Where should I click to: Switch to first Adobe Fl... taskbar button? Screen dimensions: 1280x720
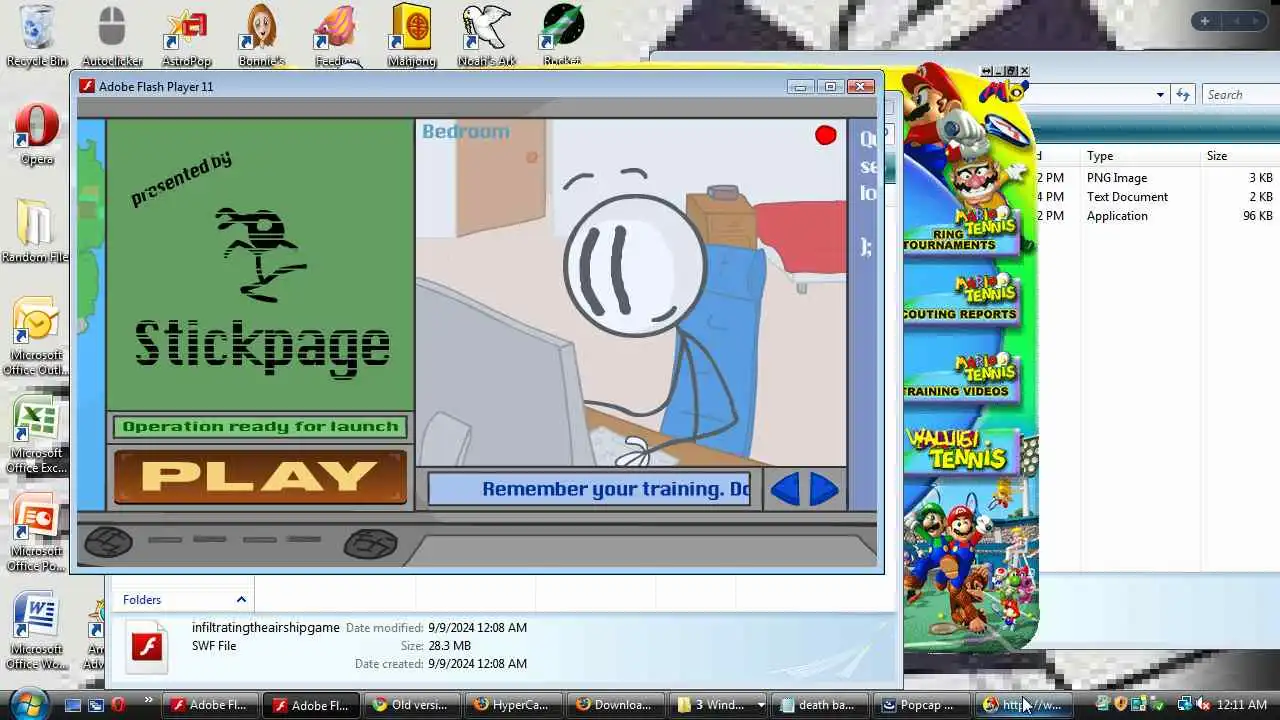[x=210, y=705]
